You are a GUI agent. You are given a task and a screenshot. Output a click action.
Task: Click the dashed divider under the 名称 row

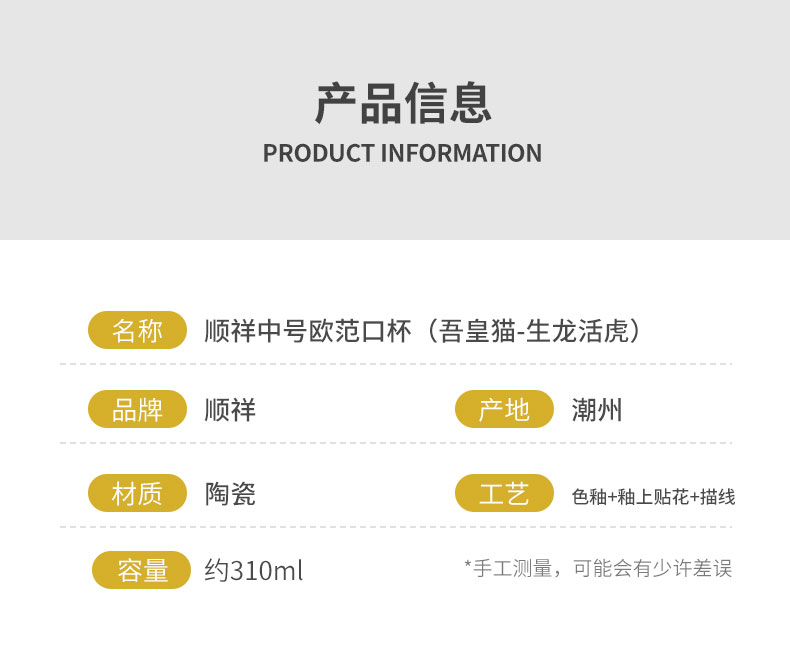coord(395,364)
